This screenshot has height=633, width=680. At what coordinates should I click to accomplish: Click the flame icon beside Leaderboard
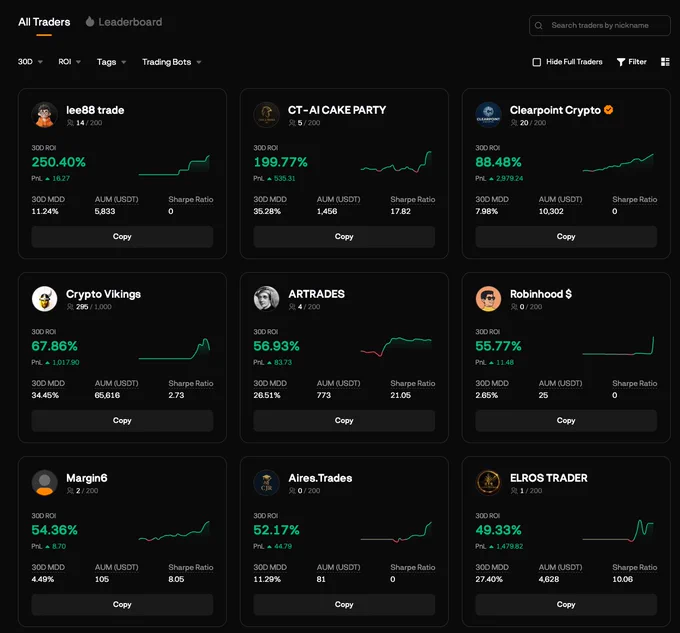click(x=90, y=22)
